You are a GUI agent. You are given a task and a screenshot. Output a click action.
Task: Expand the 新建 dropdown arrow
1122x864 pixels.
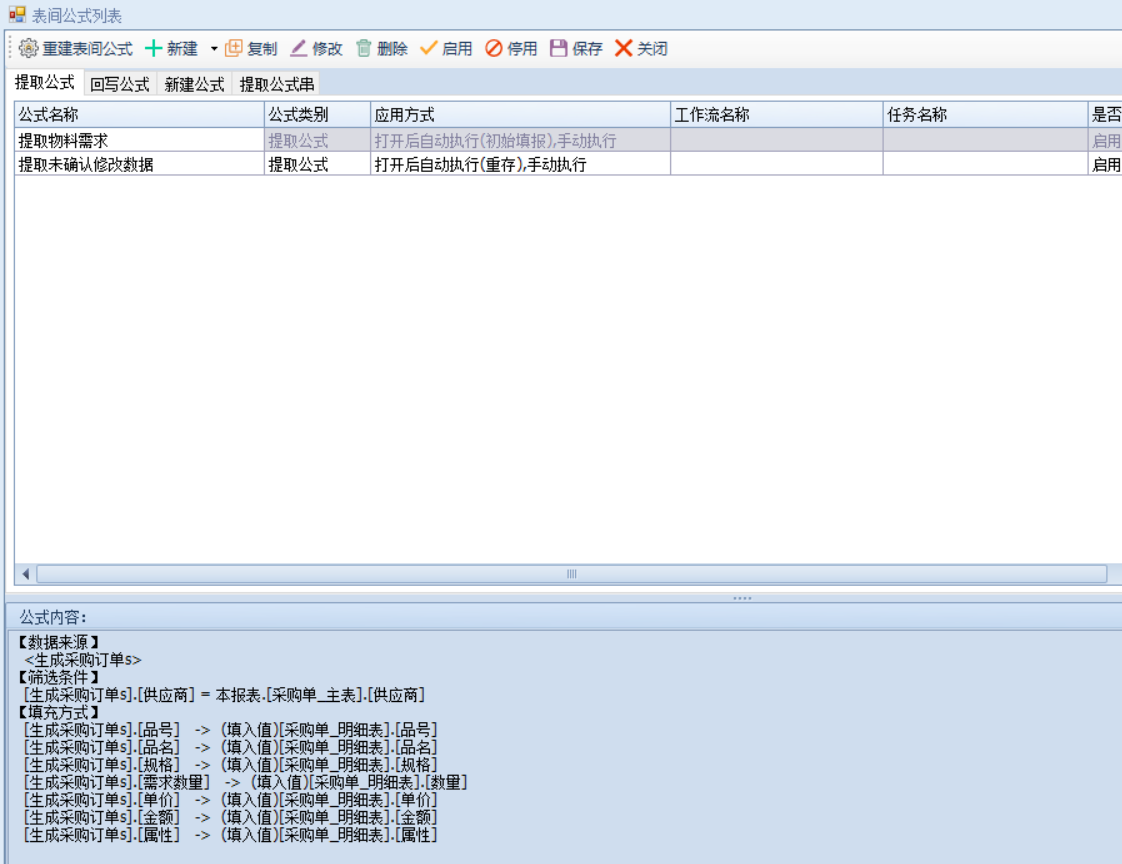coord(213,49)
